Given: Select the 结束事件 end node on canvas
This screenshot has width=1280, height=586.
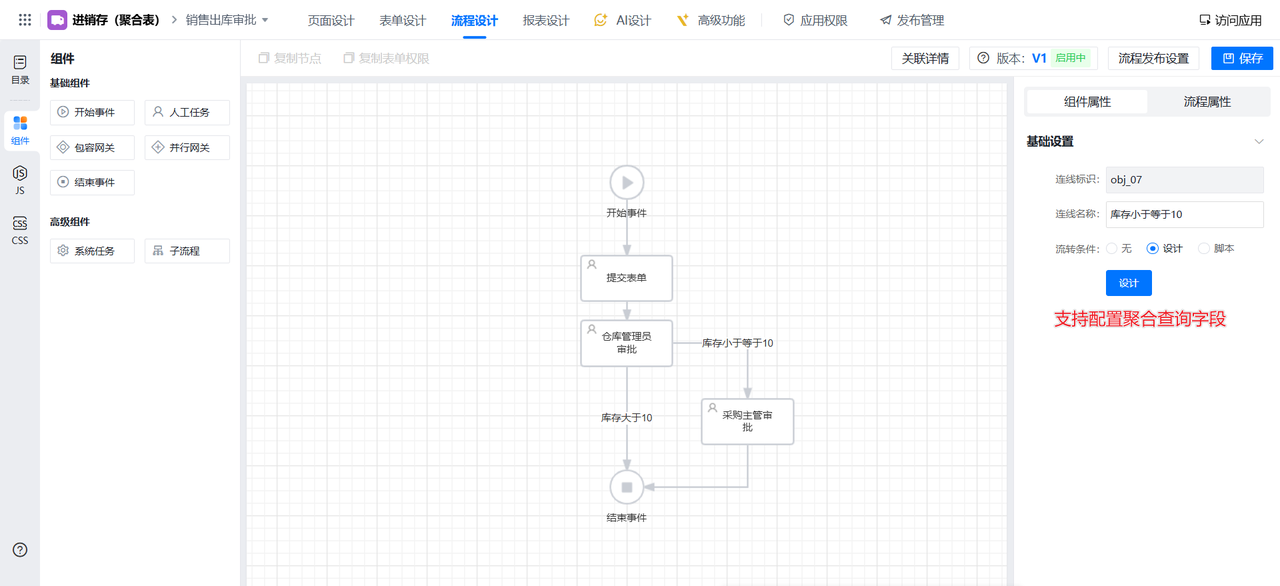Looking at the screenshot, I should coord(627,487).
